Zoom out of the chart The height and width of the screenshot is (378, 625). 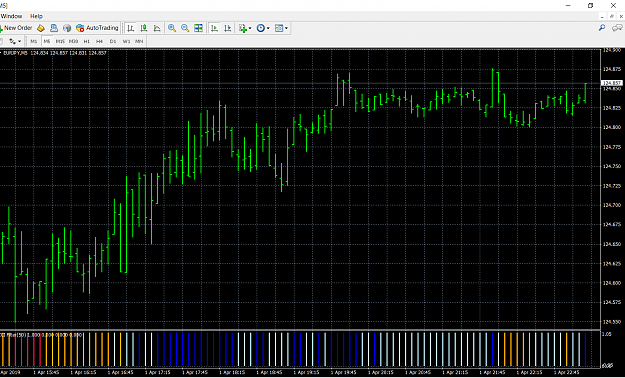(x=185, y=28)
